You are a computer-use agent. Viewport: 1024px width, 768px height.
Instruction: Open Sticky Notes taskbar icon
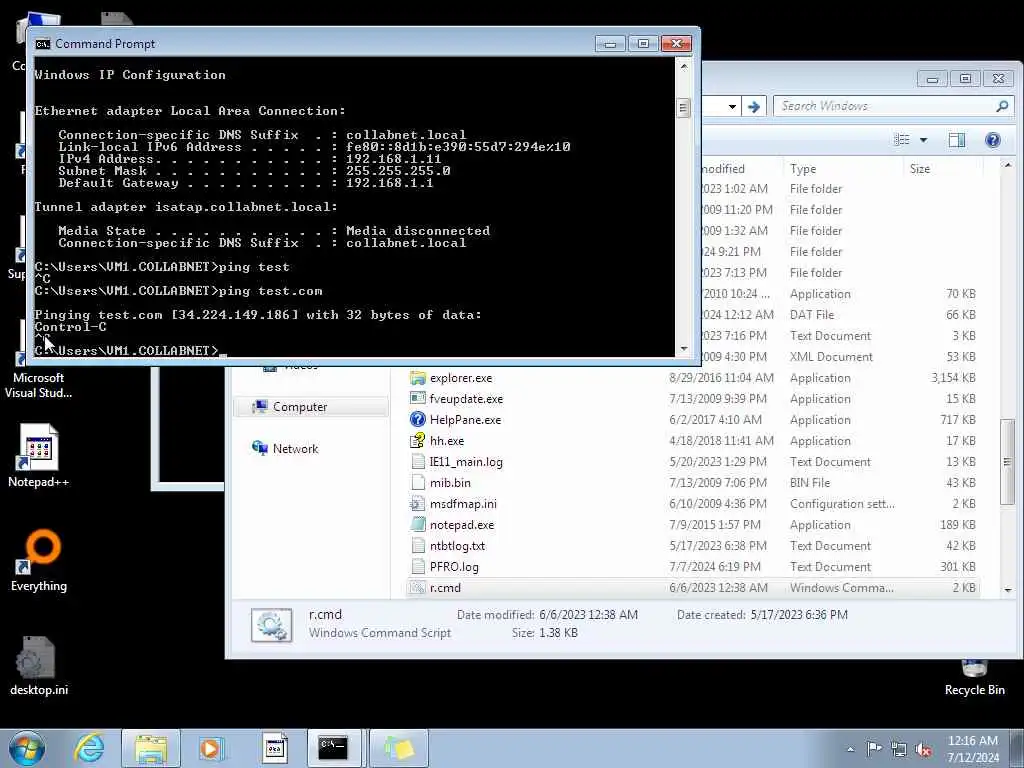[399, 748]
